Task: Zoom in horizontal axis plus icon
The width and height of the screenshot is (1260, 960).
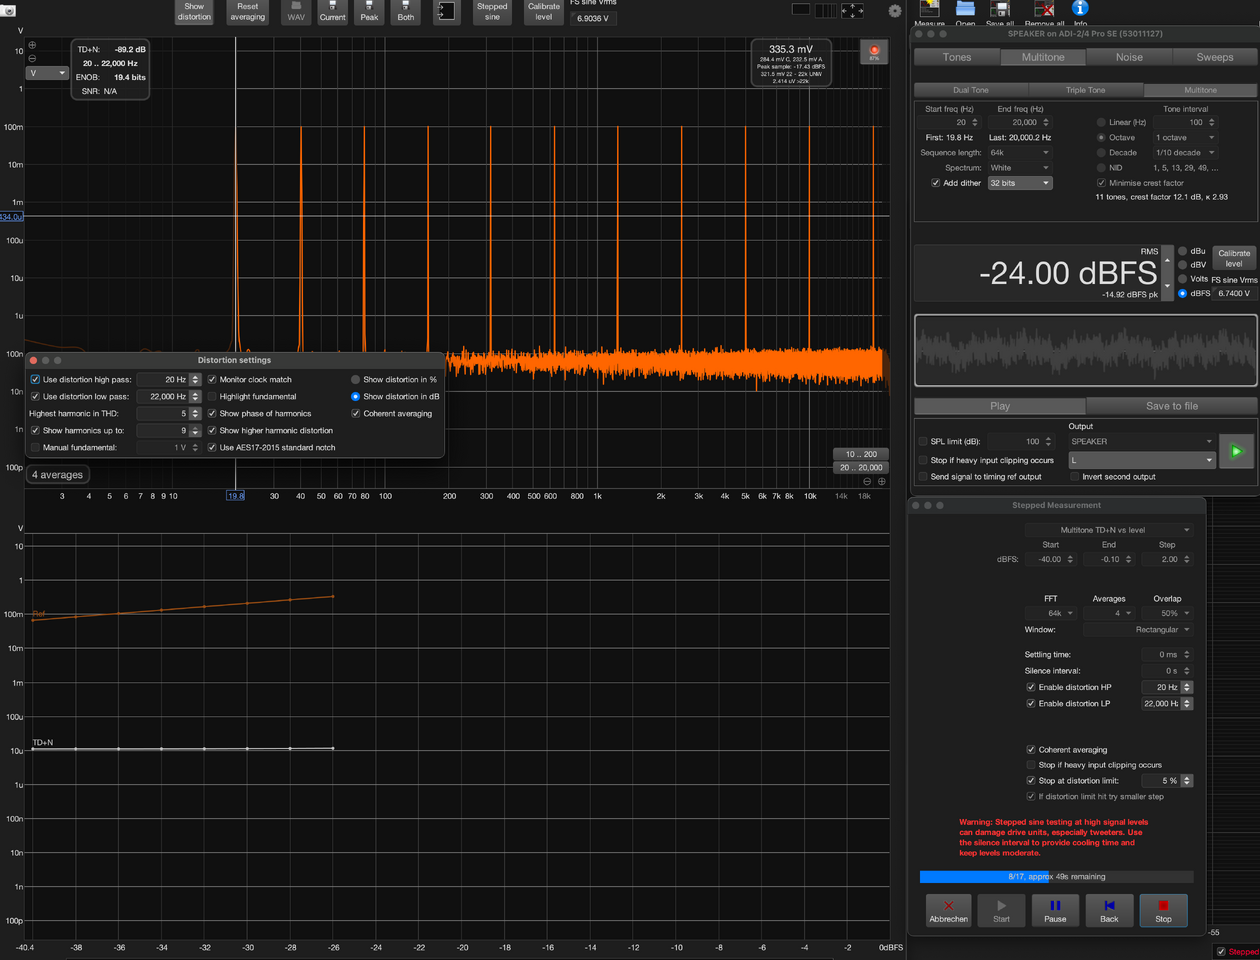Action: click(881, 482)
